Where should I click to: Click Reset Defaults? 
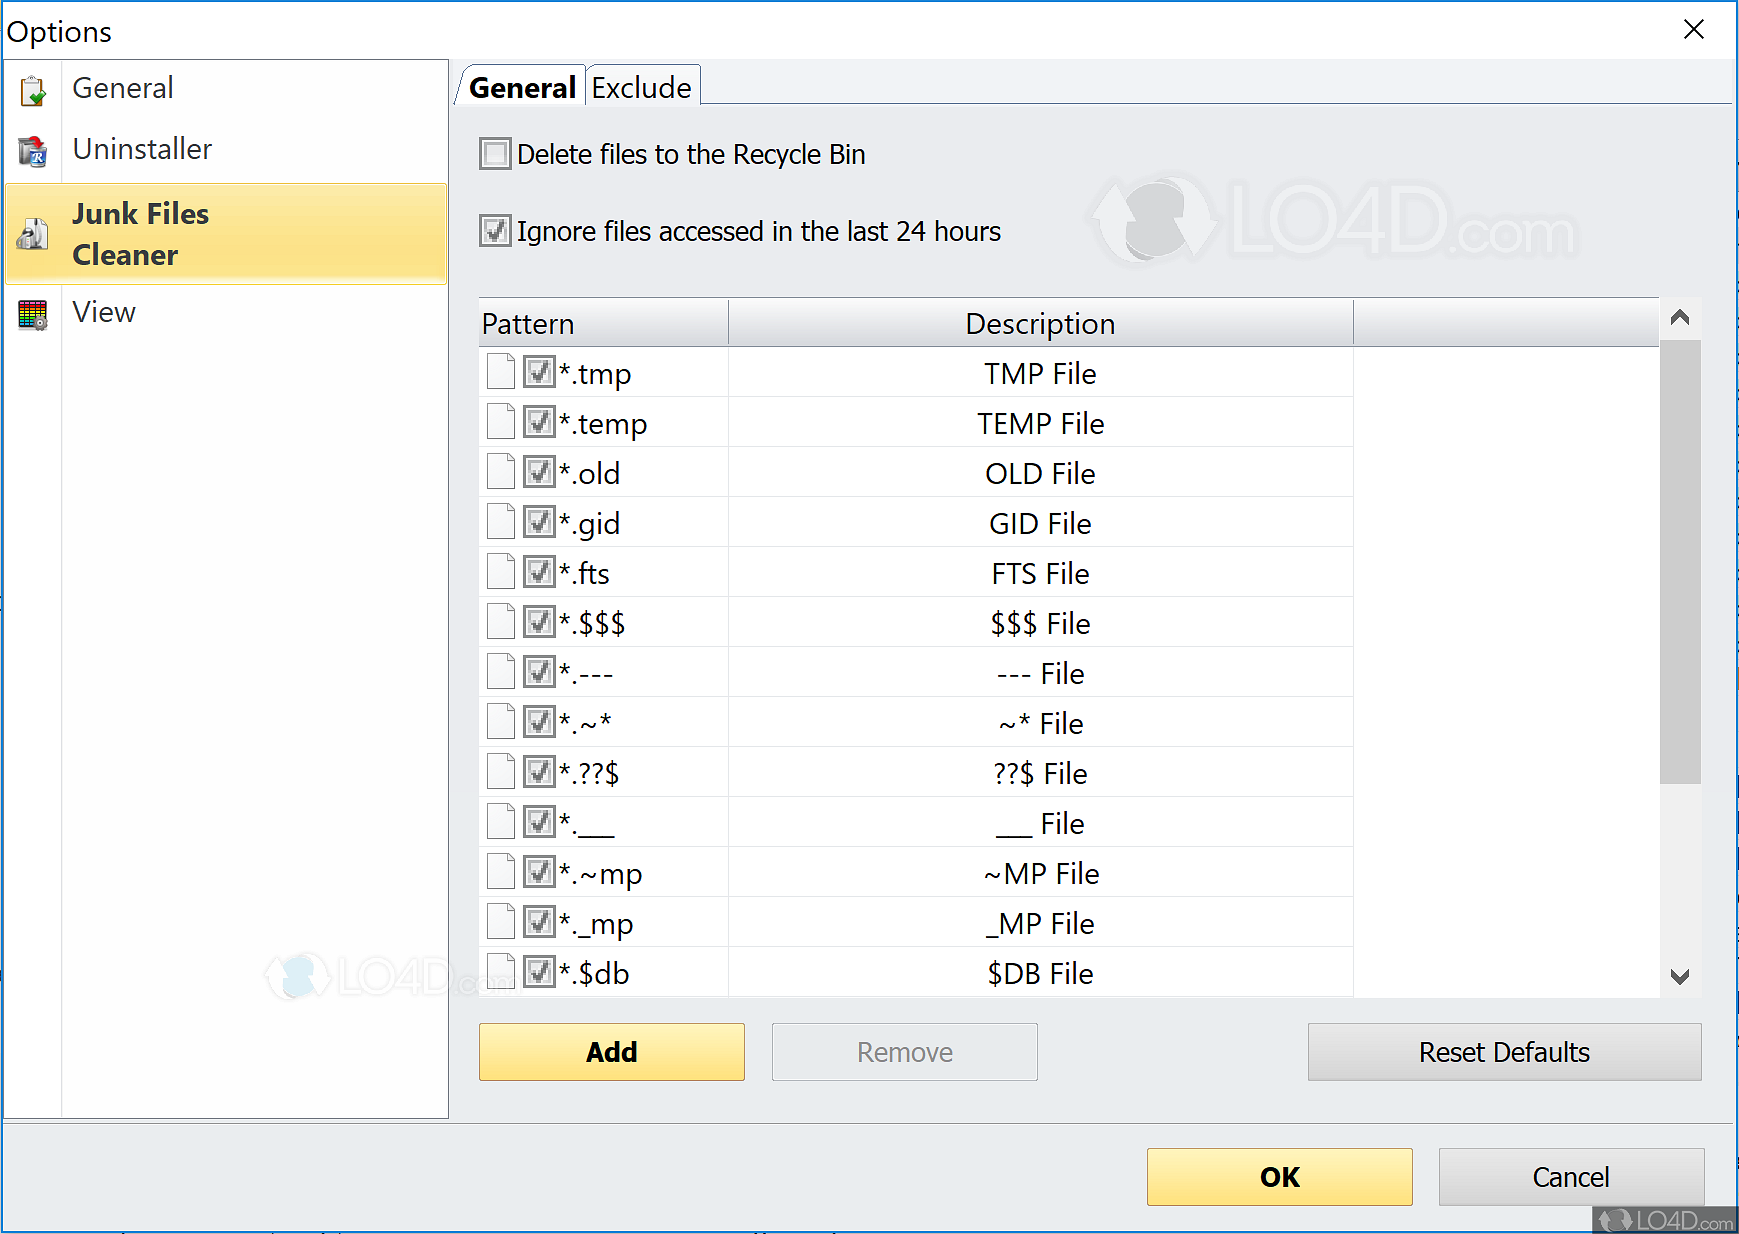coord(1503,1051)
